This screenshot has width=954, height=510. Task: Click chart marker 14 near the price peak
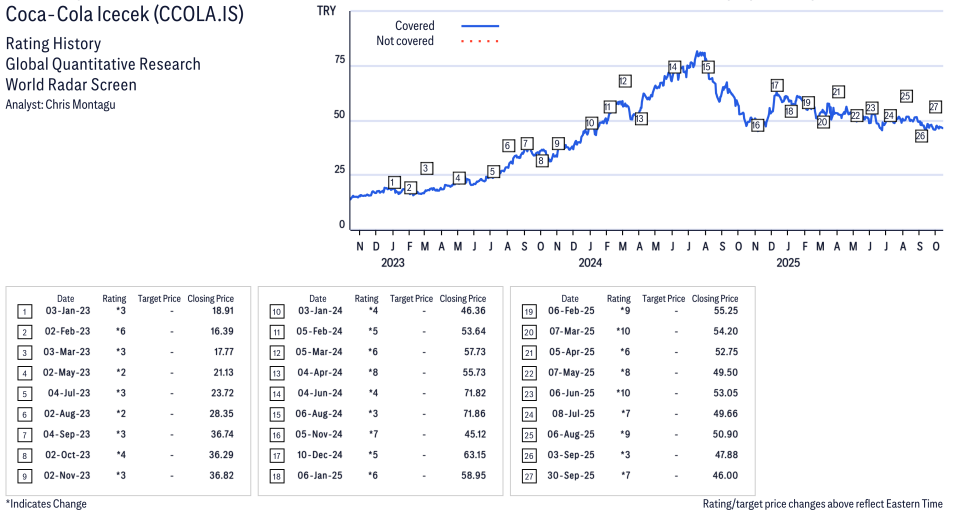click(674, 67)
